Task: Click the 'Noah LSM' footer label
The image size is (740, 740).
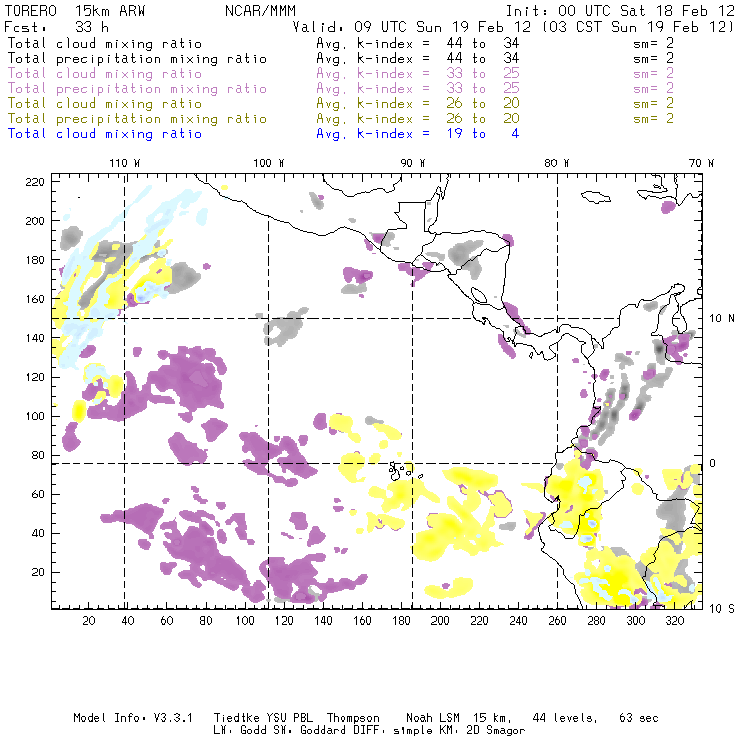Action: 433,718
